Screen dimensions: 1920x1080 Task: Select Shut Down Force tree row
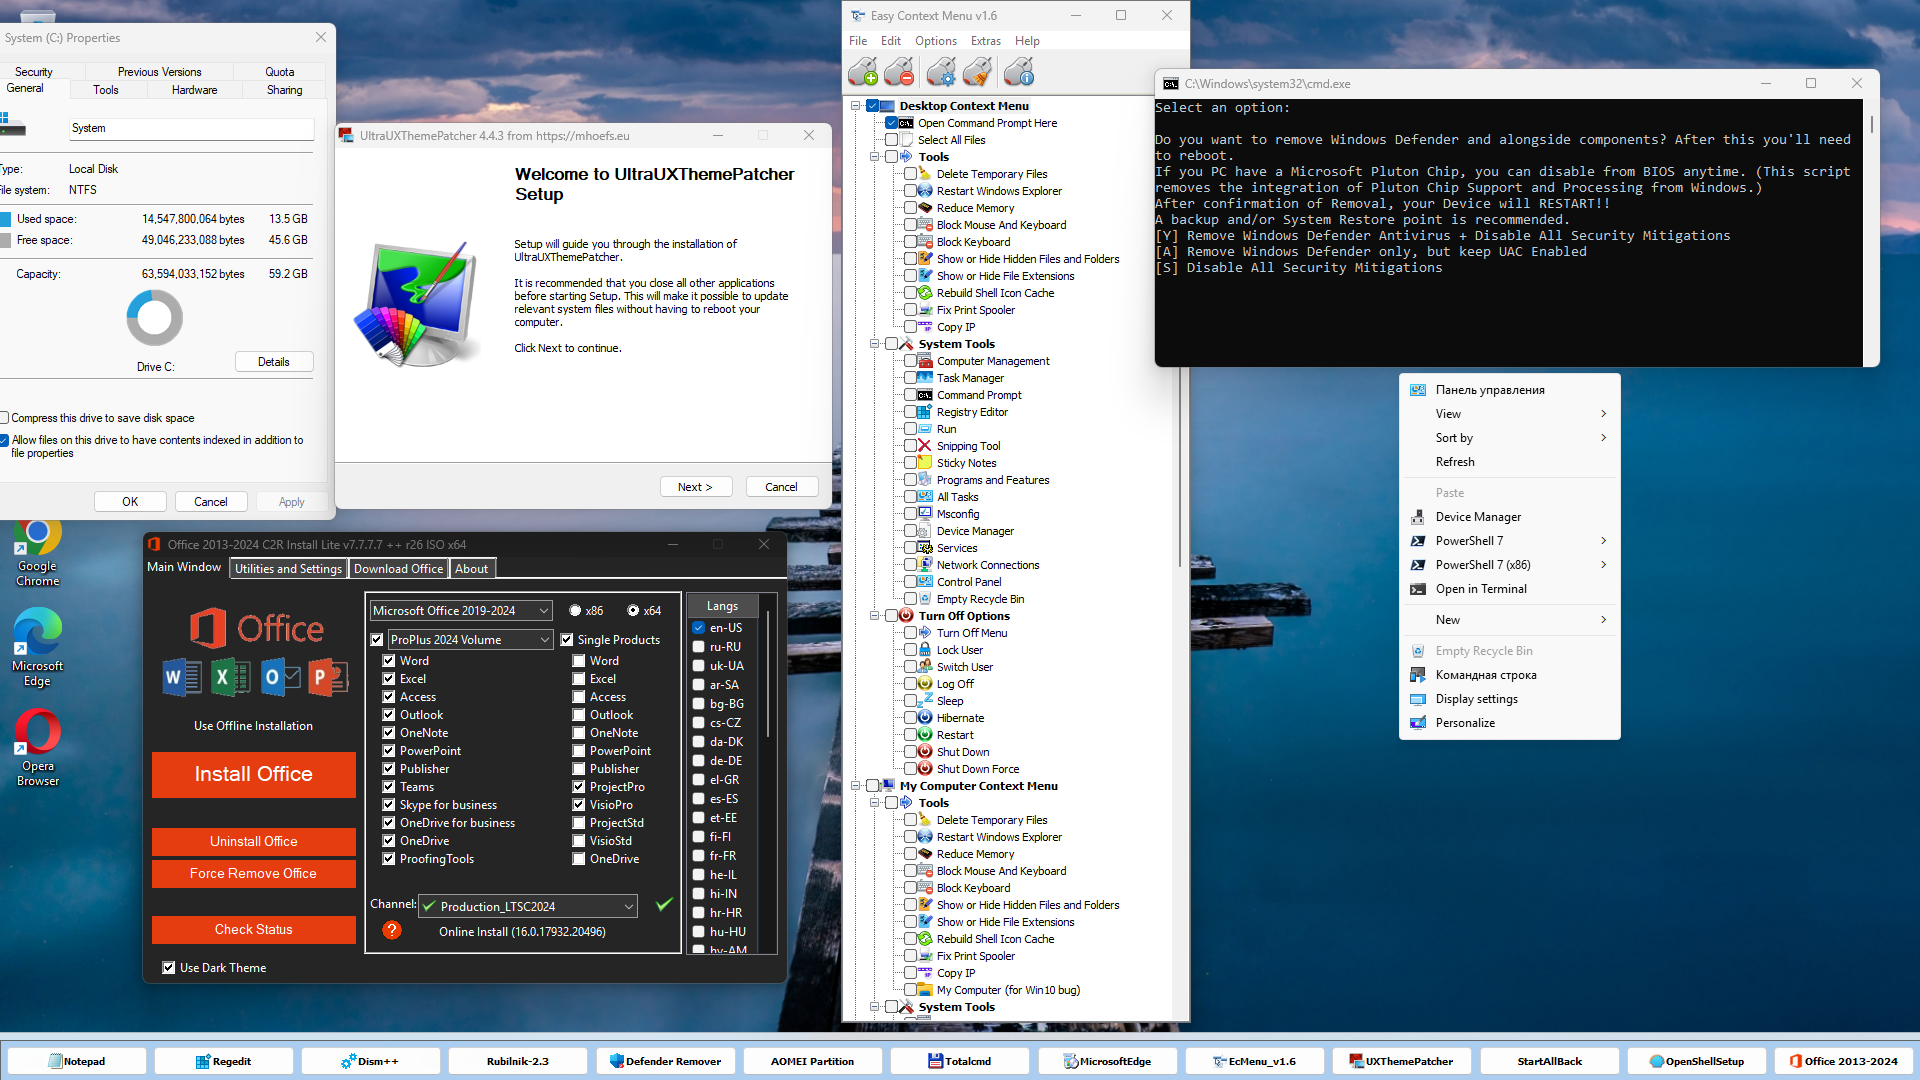tap(978, 769)
